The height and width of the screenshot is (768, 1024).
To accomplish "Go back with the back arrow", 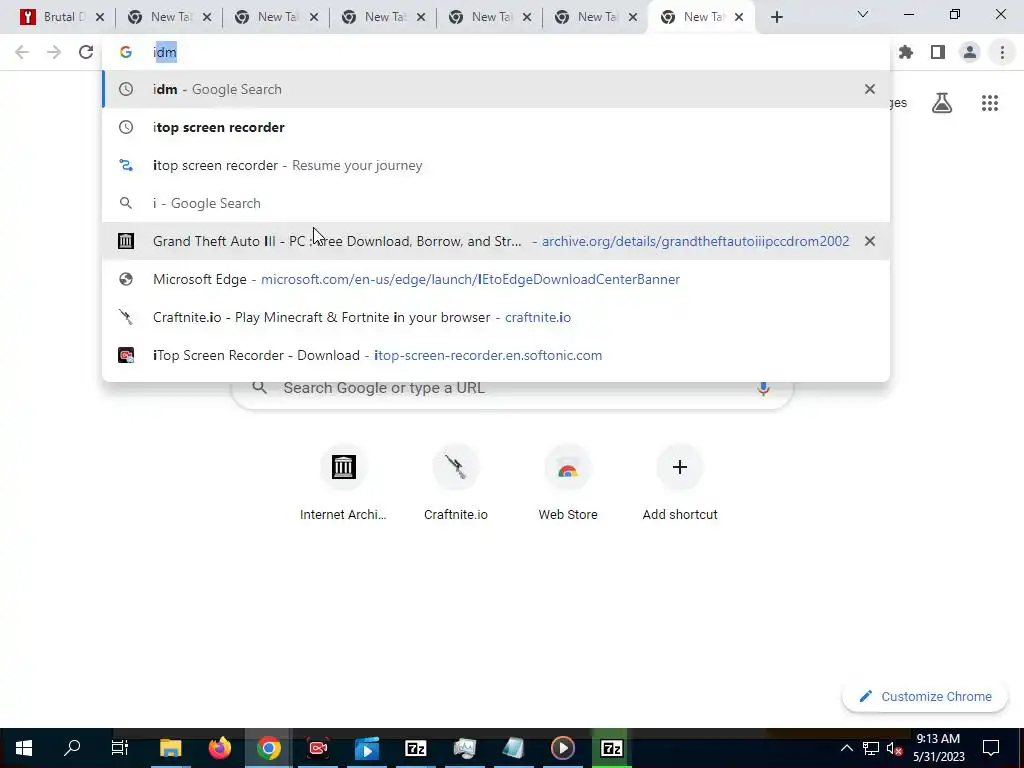I will pyautogui.click(x=22, y=52).
